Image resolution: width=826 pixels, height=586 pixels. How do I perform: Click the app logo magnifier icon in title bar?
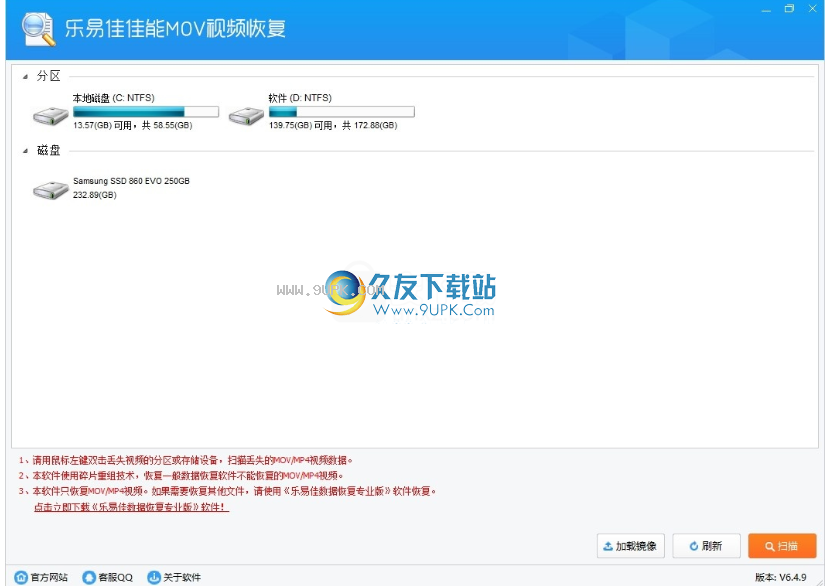pos(38,29)
